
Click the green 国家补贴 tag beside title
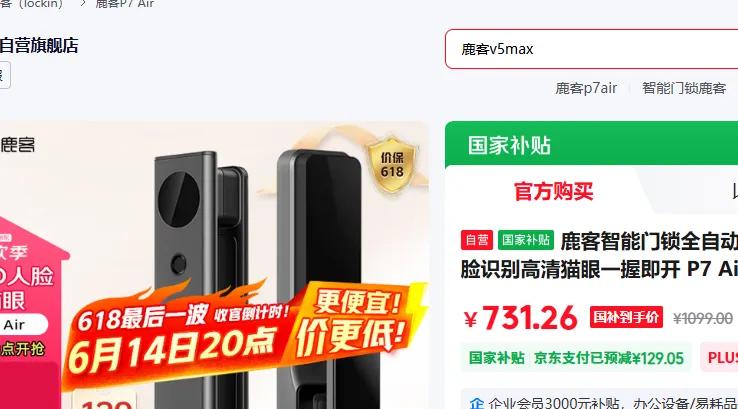[526, 240]
